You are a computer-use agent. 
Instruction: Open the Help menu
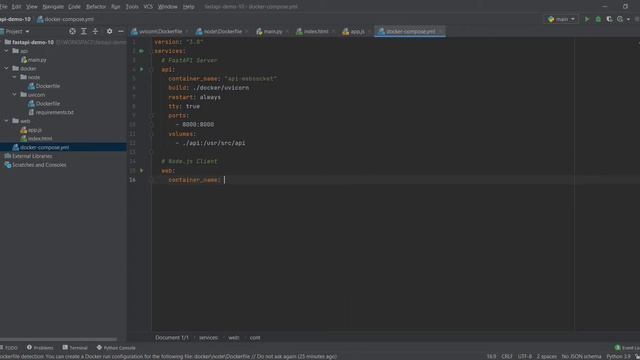pyautogui.click(x=188, y=7)
